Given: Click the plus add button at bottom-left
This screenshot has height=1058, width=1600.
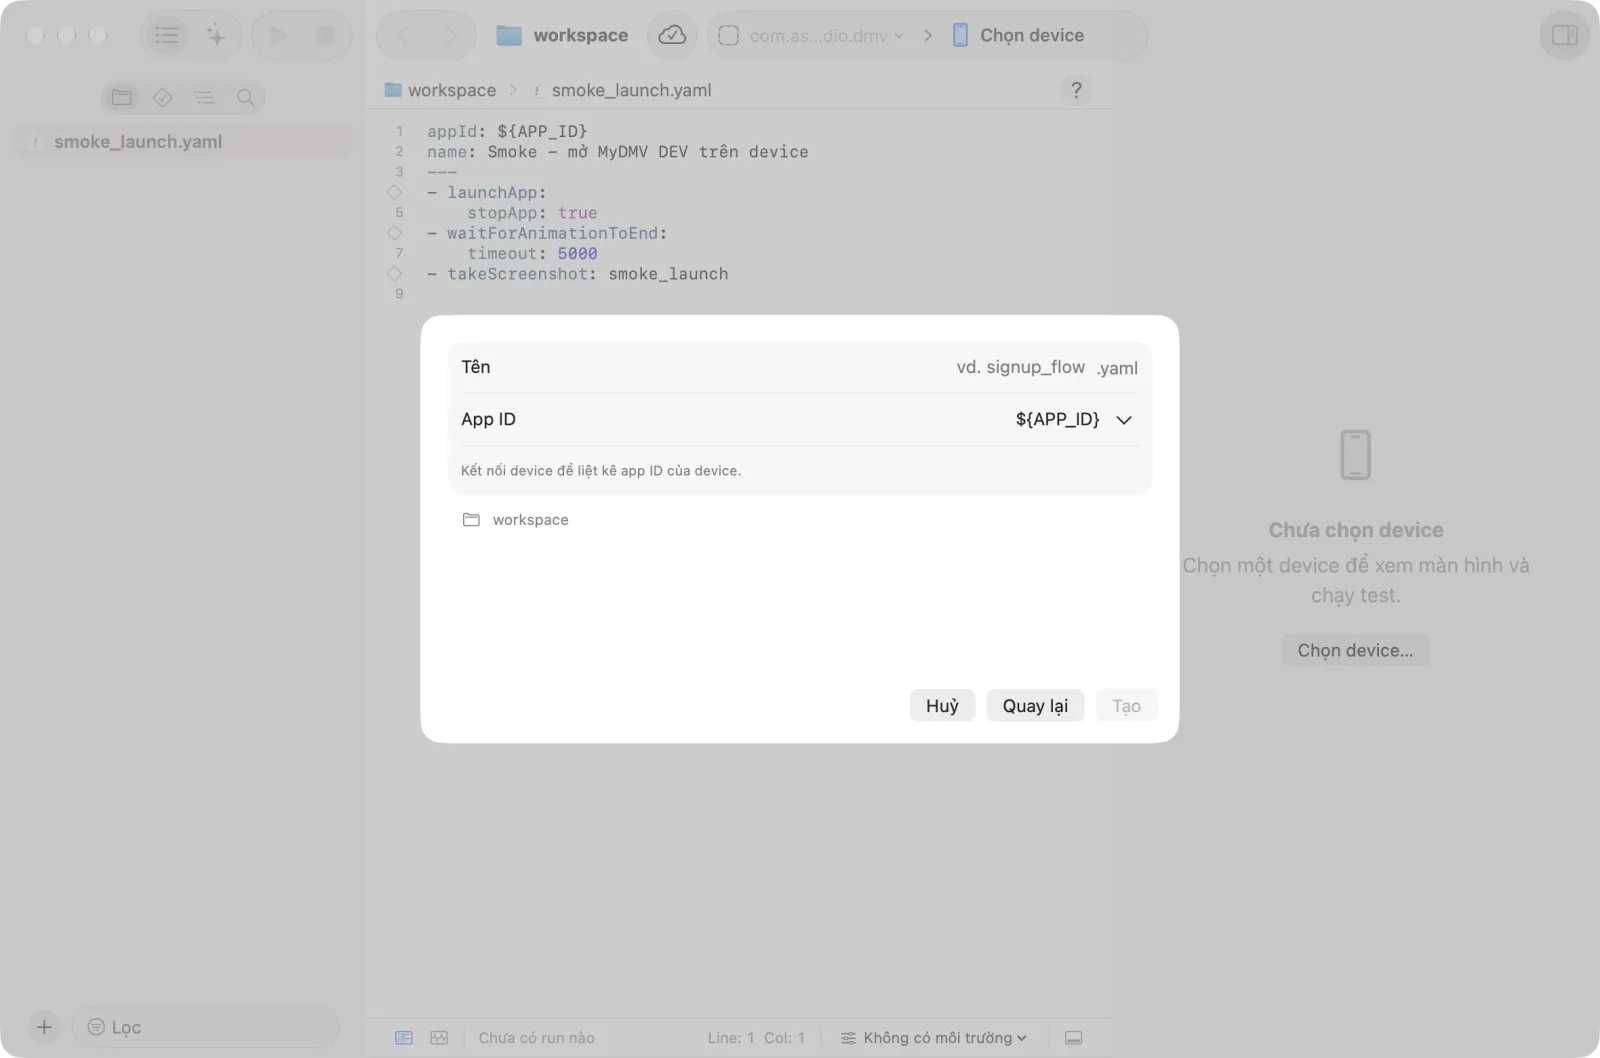Looking at the screenshot, I should coord(44,1027).
